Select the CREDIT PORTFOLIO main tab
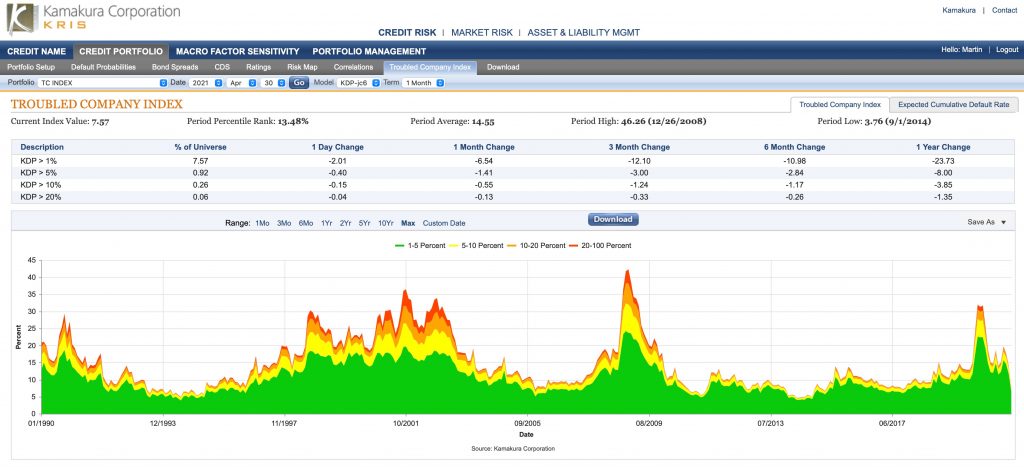The height and width of the screenshot is (467, 1024). click(x=121, y=51)
